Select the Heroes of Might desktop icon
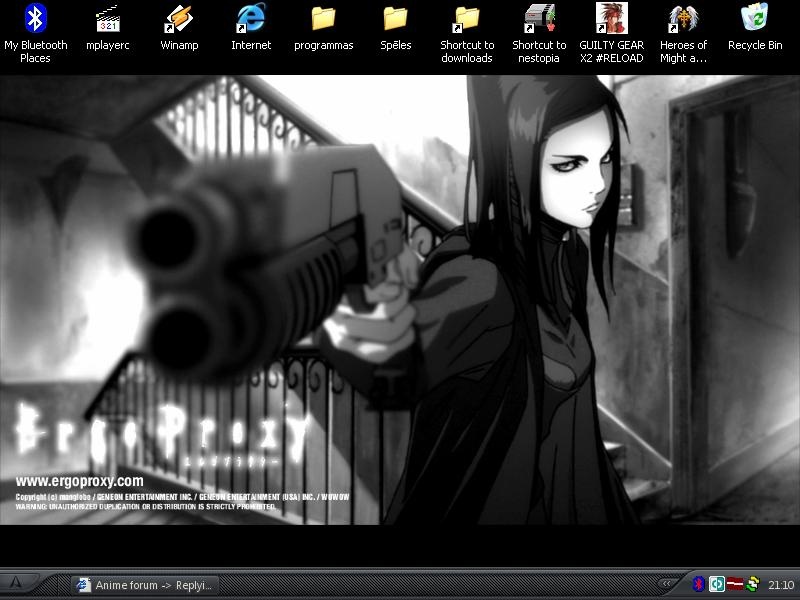The height and width of the screenshot is (600, 800). tap(683, 33)
